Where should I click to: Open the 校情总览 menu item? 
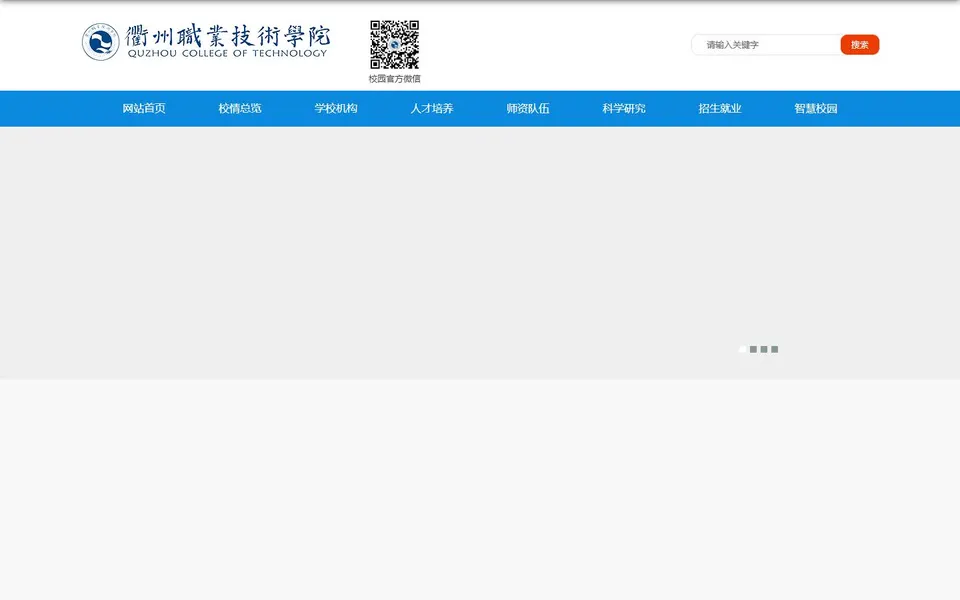pyautogui.click(x=240, y=108)
